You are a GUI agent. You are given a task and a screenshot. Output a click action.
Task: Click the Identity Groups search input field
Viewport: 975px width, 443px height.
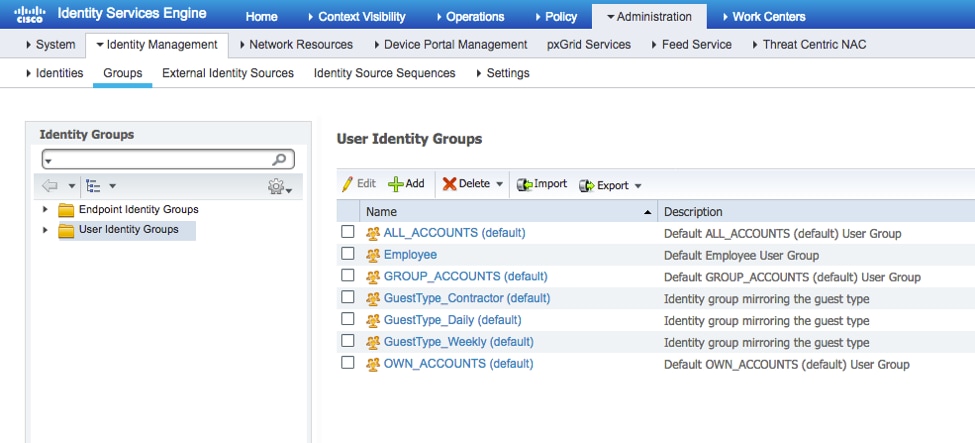[x=160, y=160]
